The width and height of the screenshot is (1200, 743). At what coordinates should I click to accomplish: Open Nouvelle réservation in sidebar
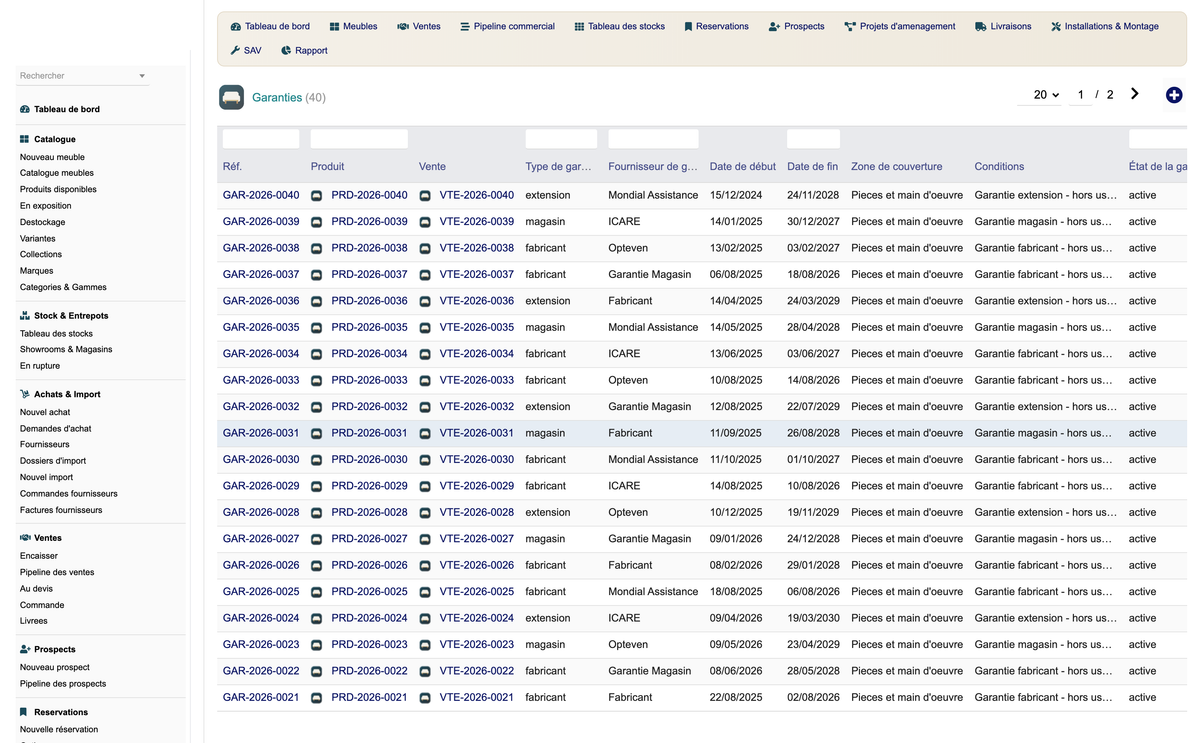coord(59,729)
